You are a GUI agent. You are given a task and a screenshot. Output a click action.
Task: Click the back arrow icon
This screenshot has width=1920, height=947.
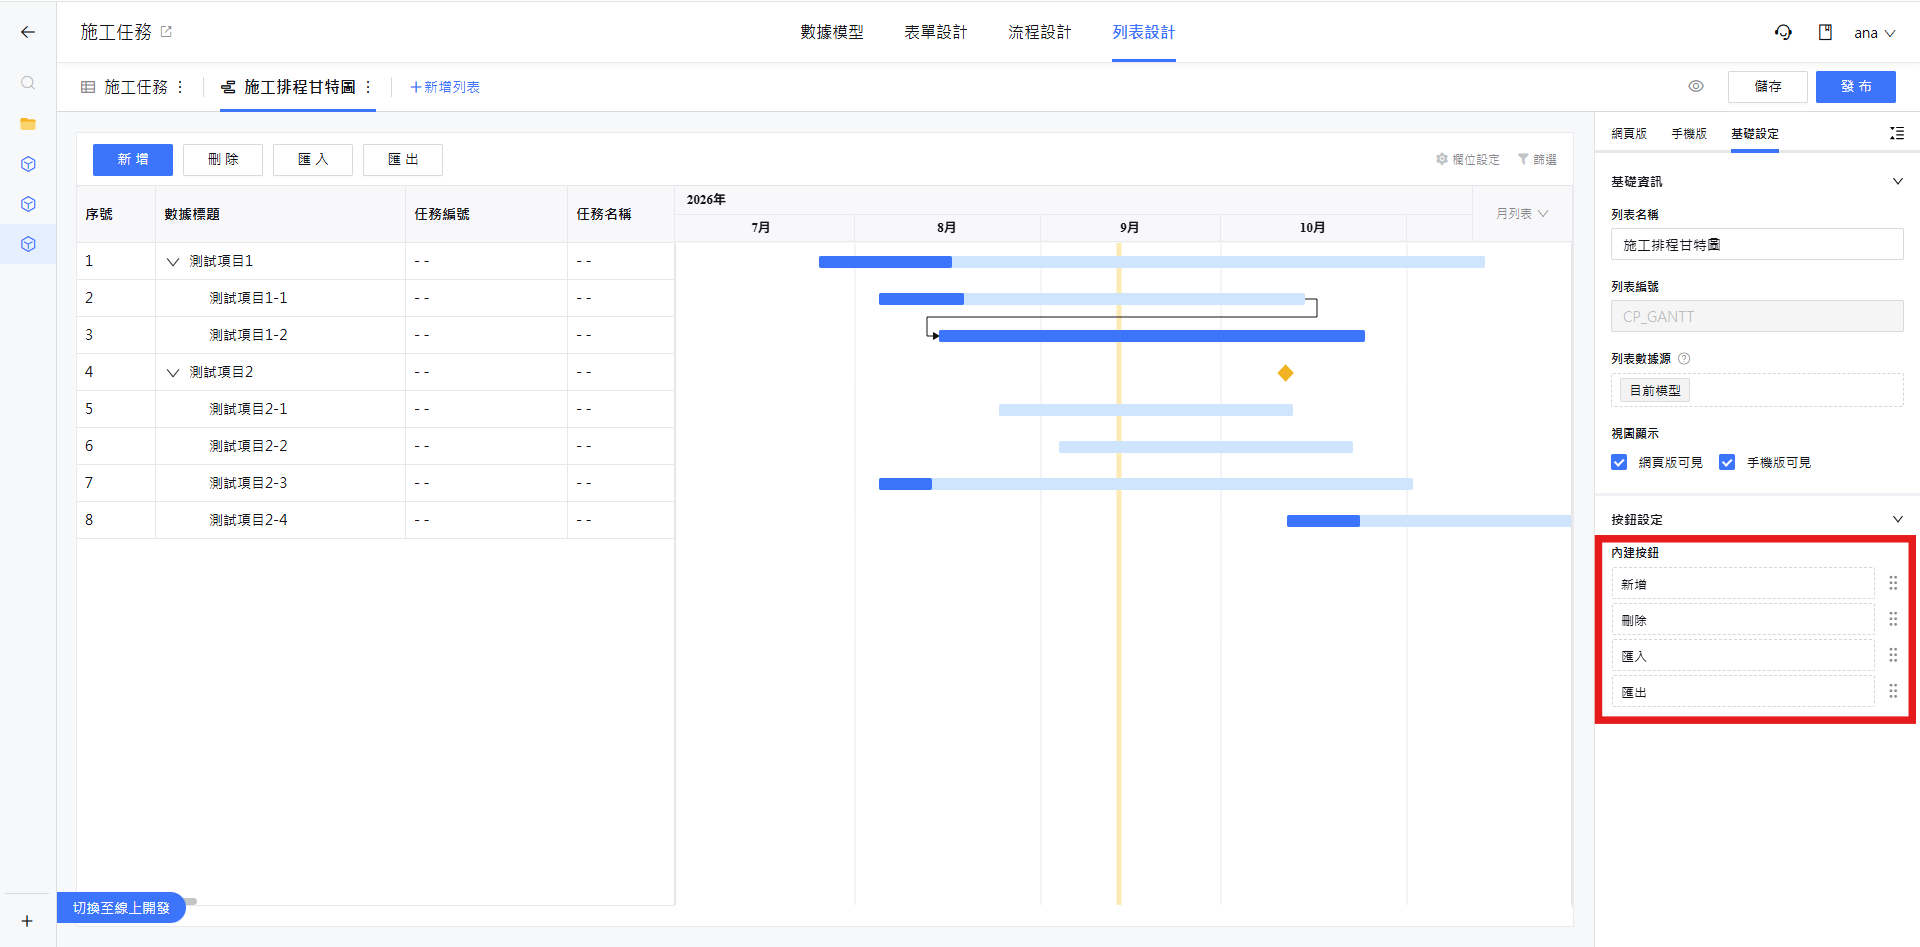point(28,32)
